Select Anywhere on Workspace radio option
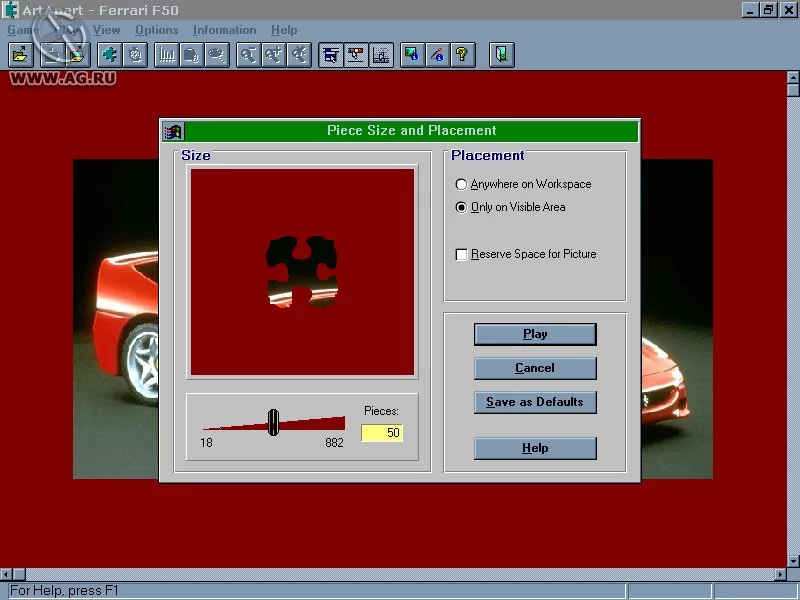Screen dimensions: 800x600 523,184
